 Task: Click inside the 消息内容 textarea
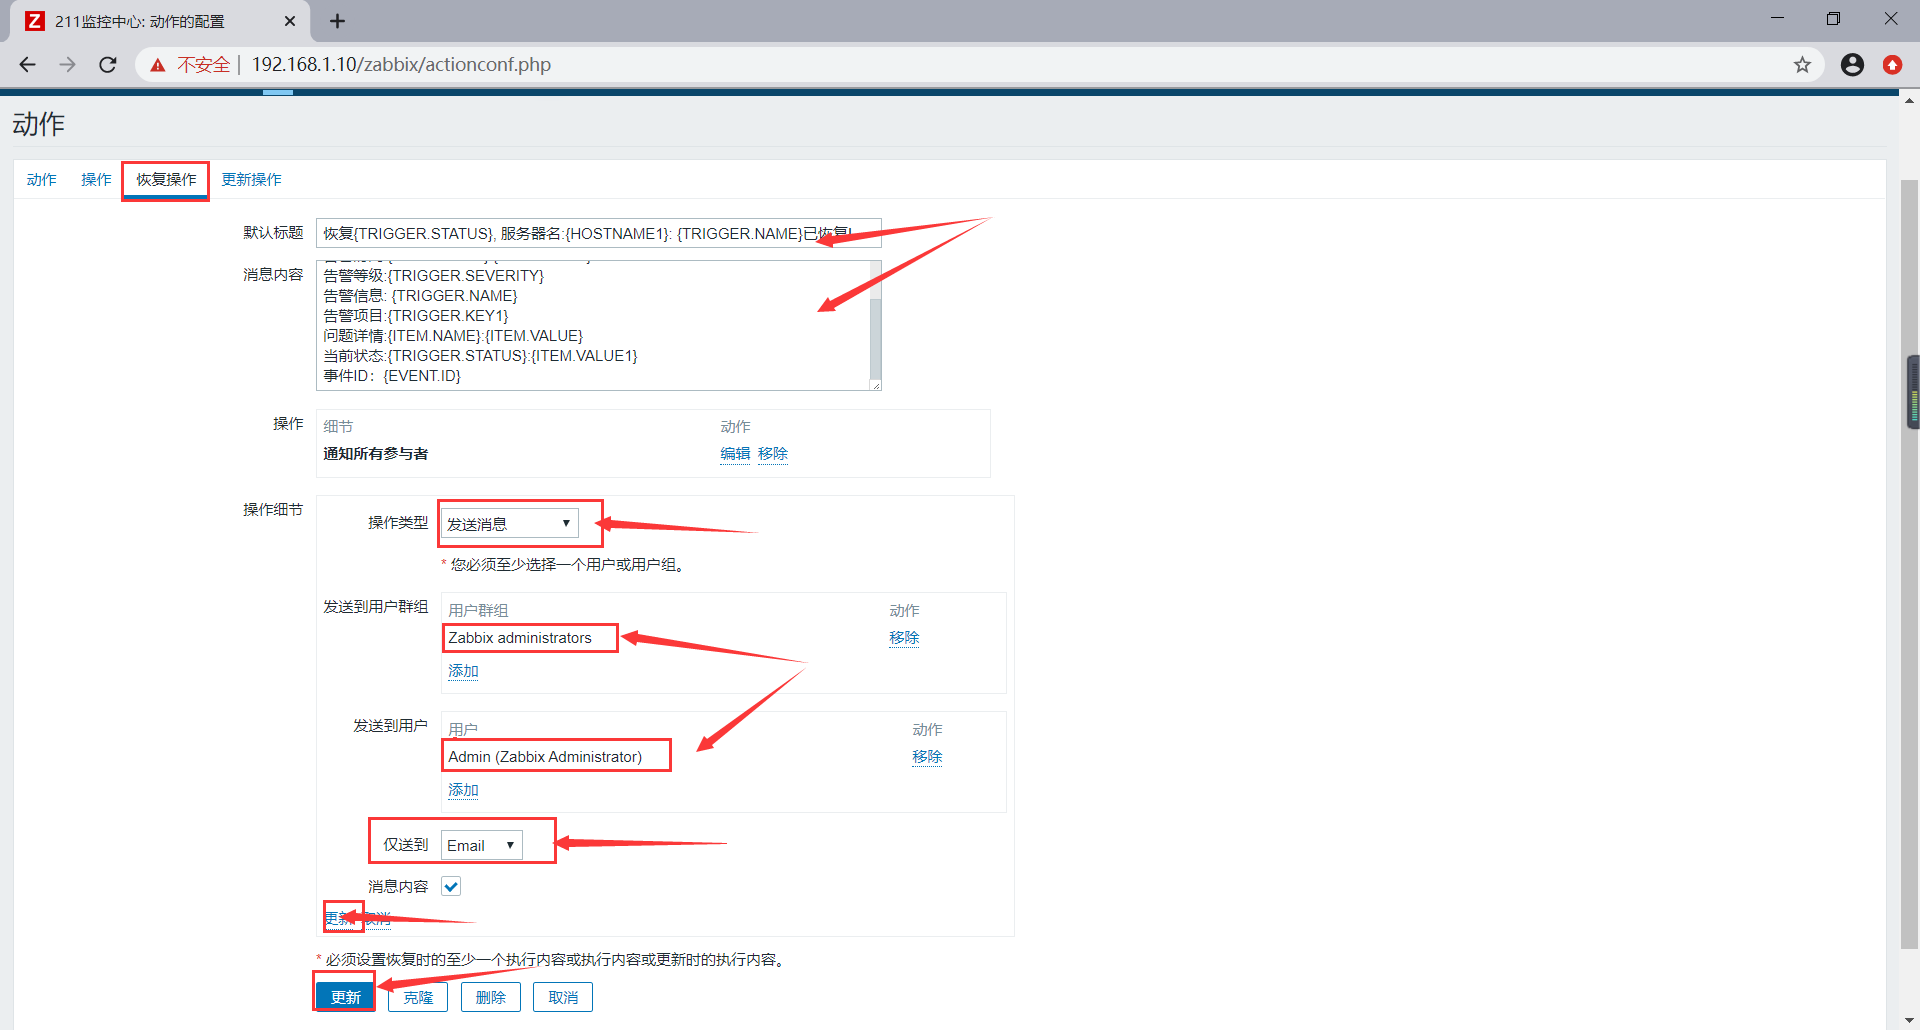click(592, 325)
